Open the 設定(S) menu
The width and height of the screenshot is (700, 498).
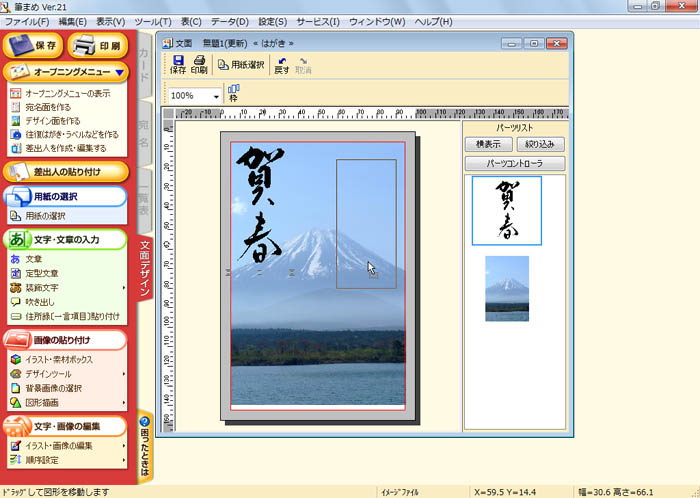272,21
